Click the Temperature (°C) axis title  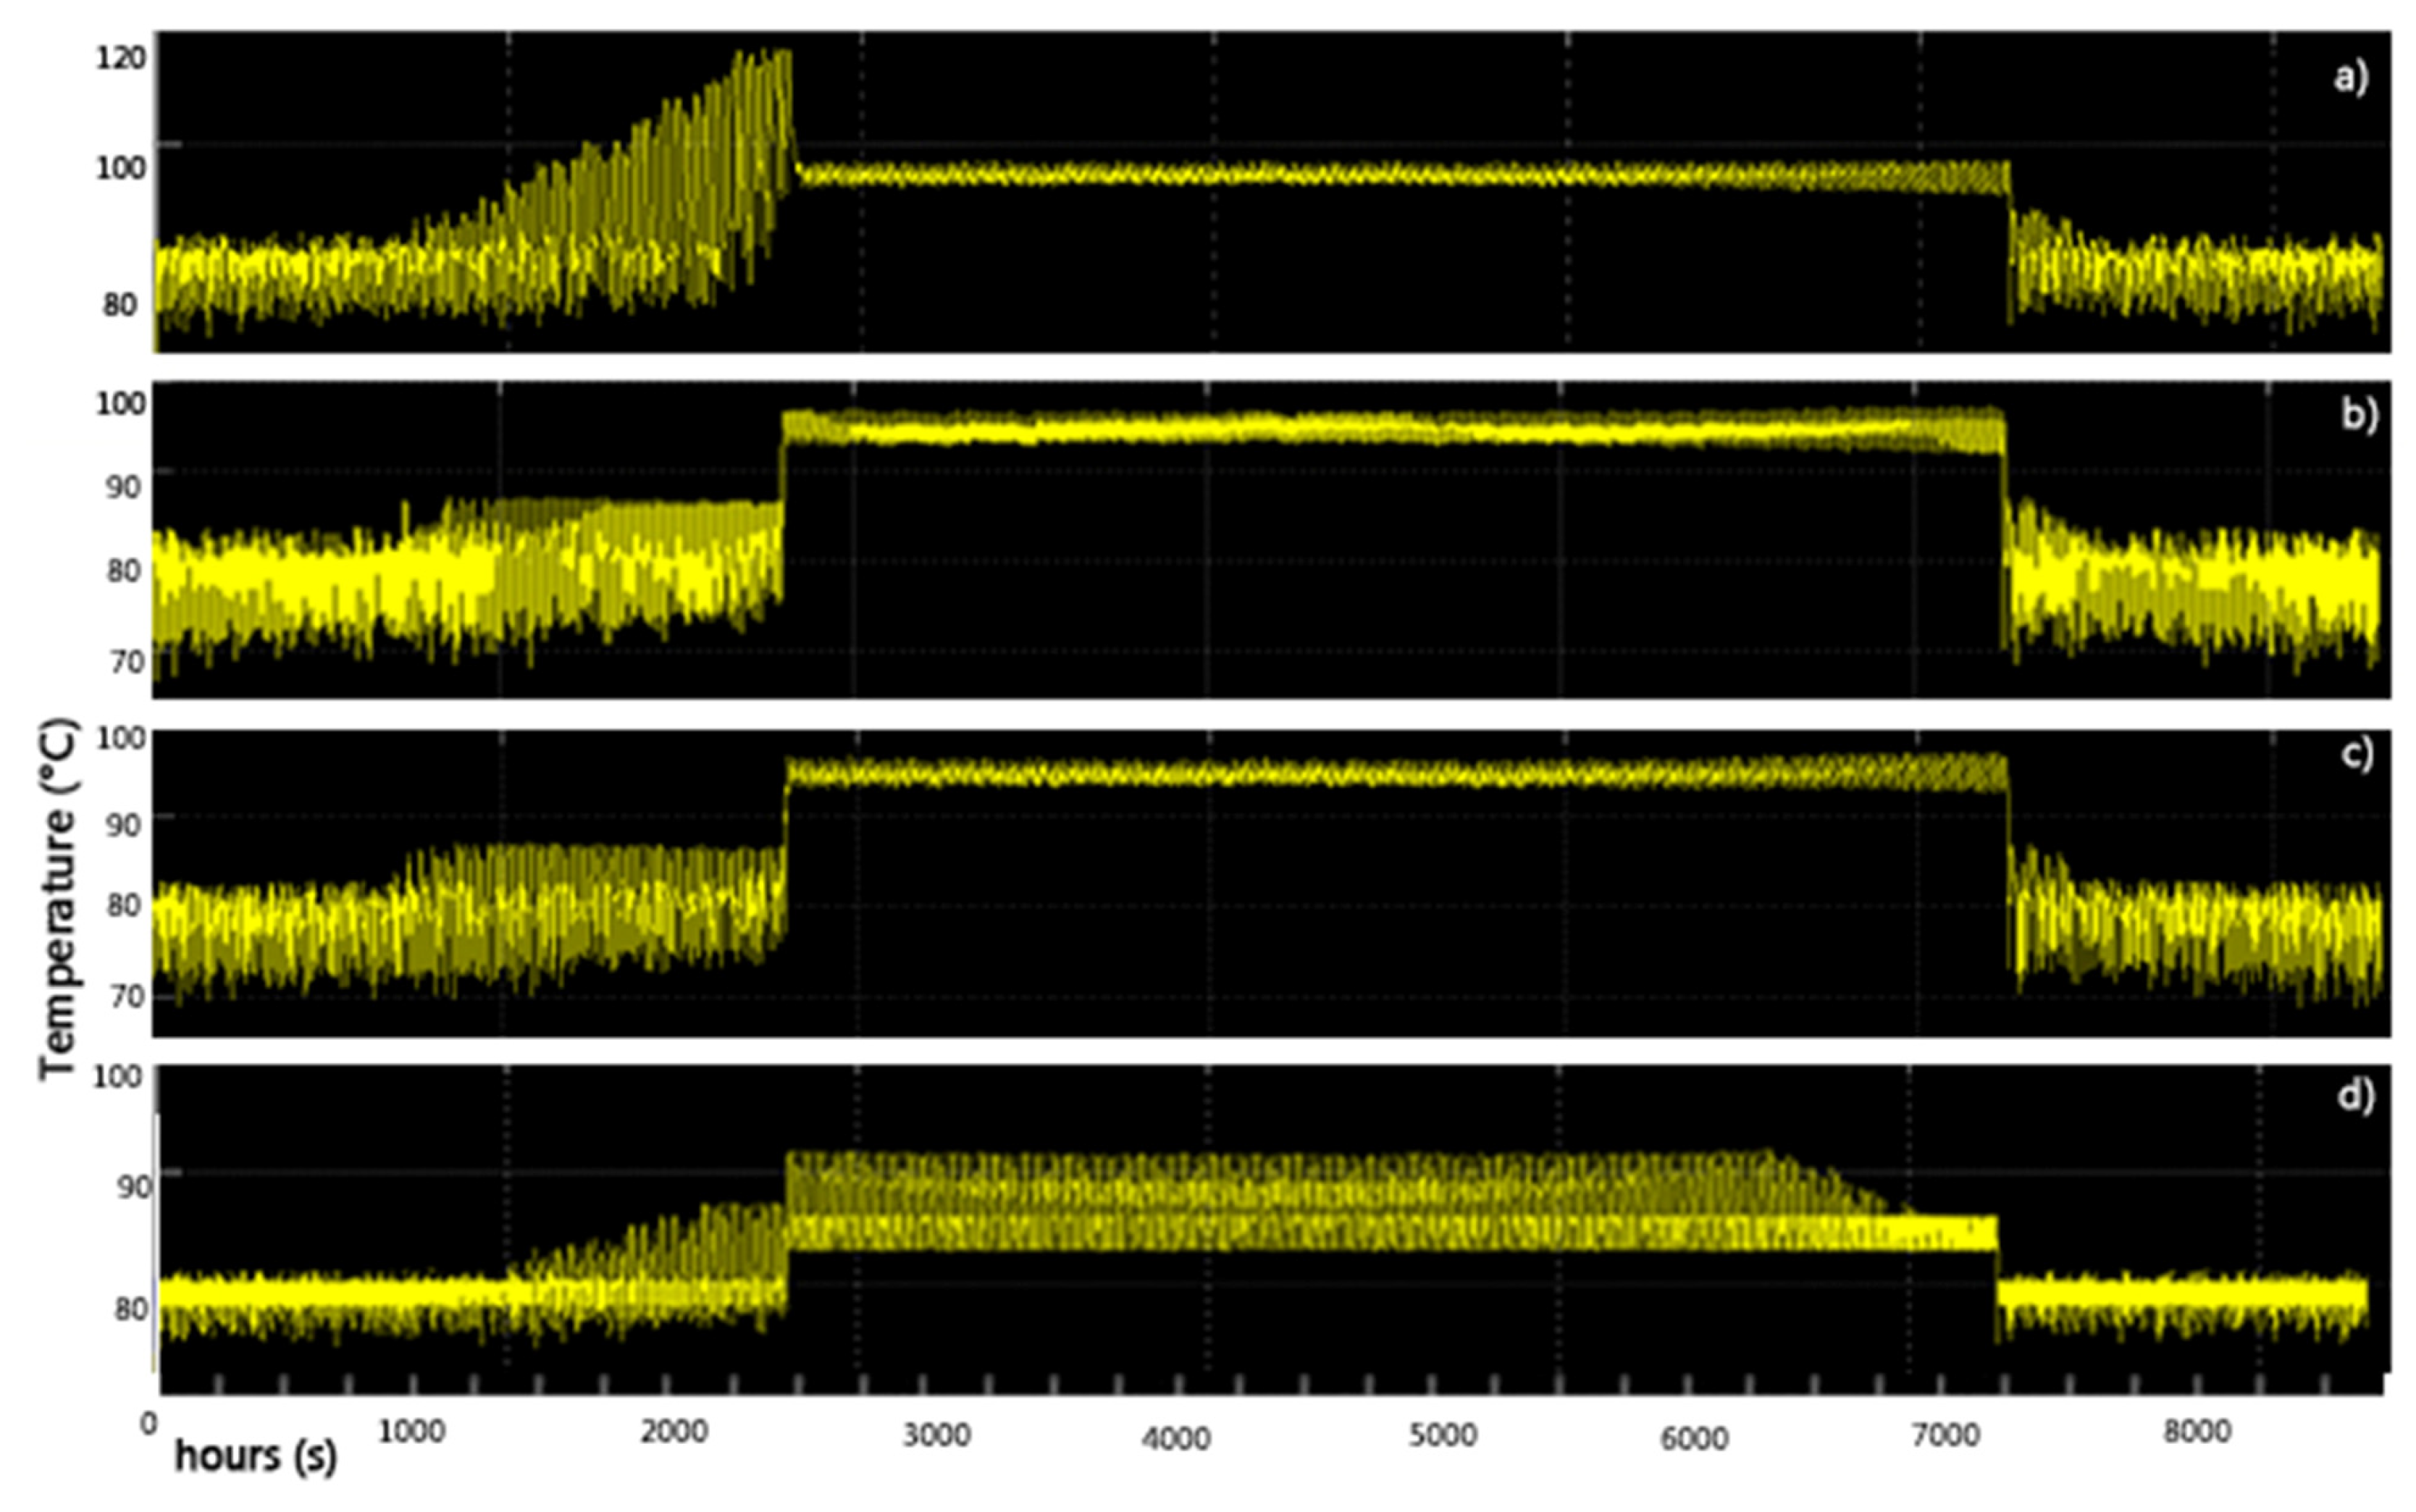coord(58,898)
